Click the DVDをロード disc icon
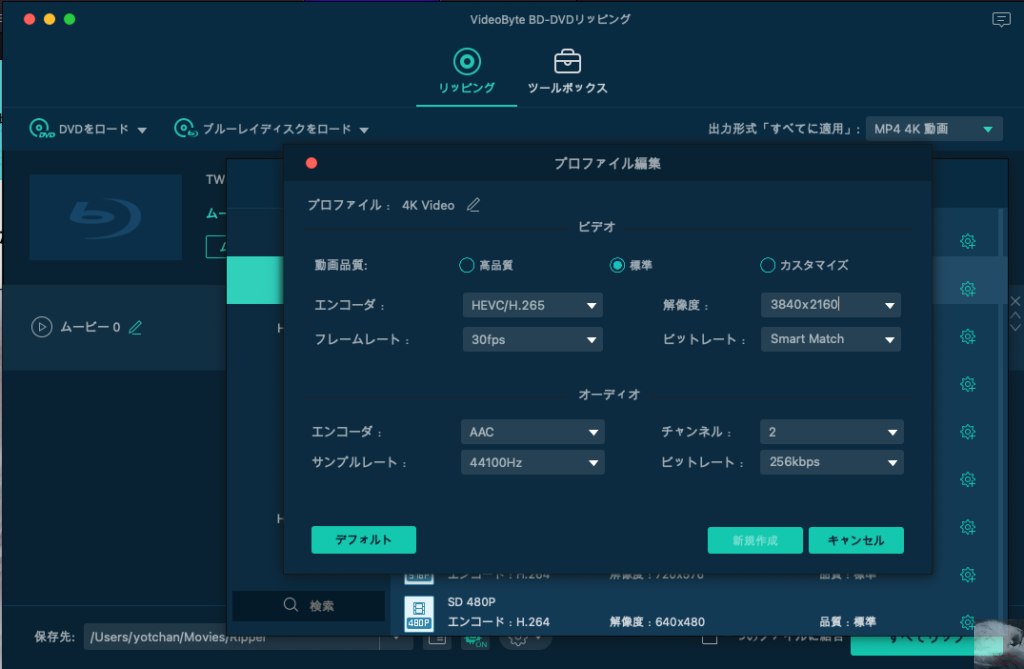Screen dimensions: 1024x669 coord(42,129)
